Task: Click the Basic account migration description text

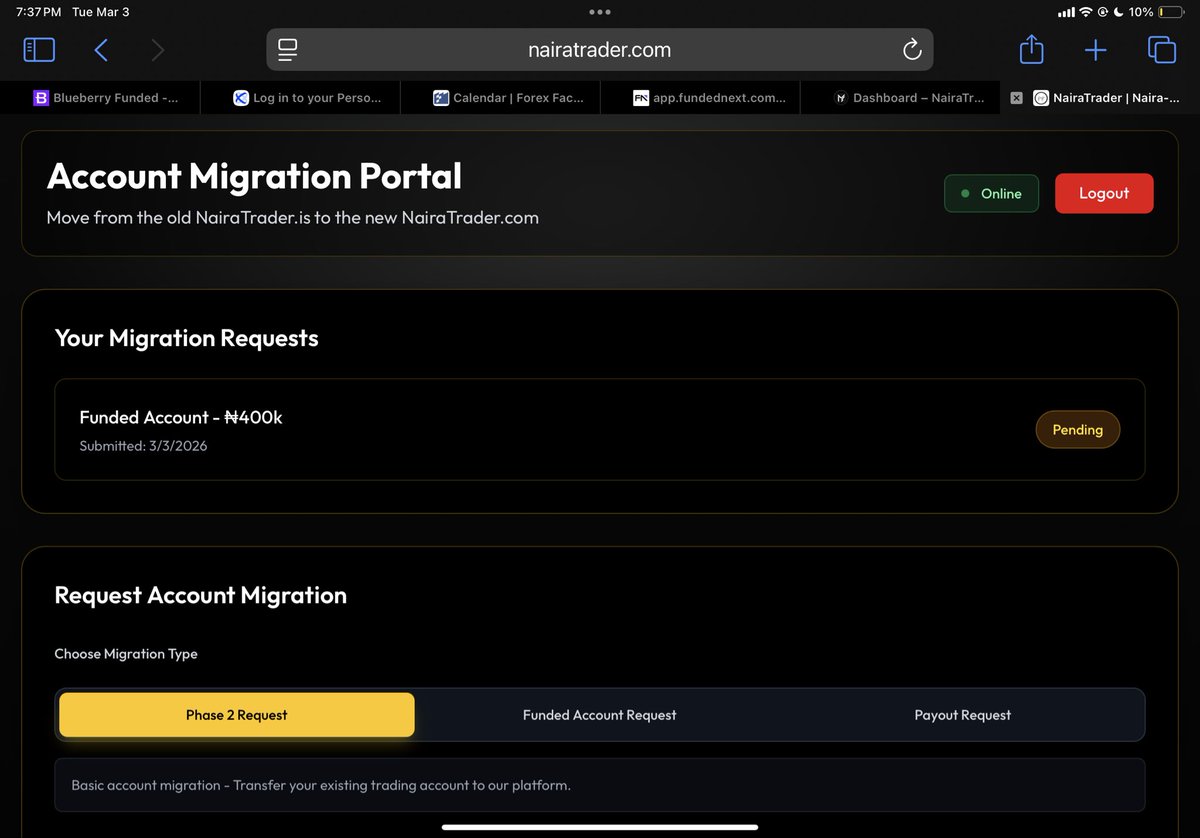Action: coord(321,785)
